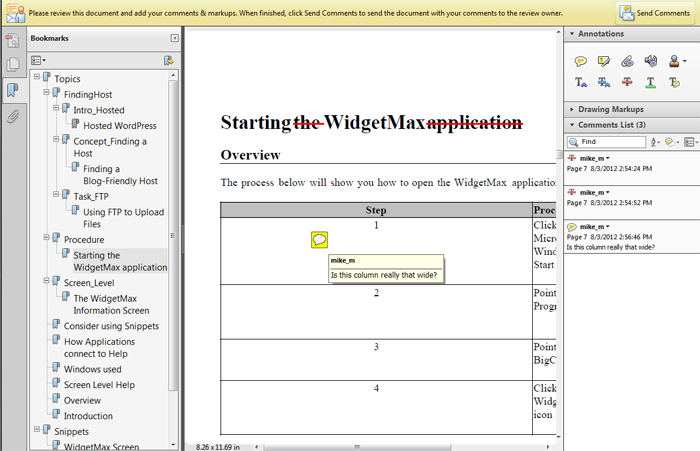Select the Replace Text tool
The height and width of the screenshot is (451, 700).
point(604,82)
